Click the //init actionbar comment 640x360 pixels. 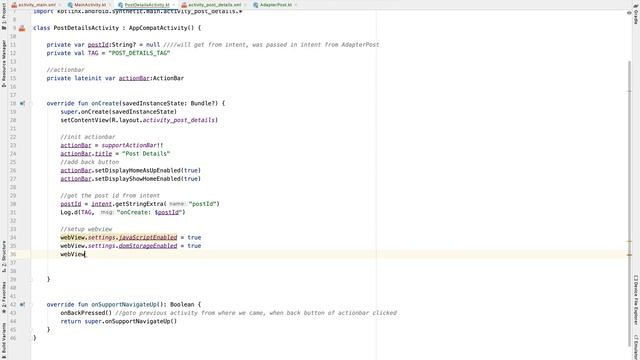[x=88, y=137]
